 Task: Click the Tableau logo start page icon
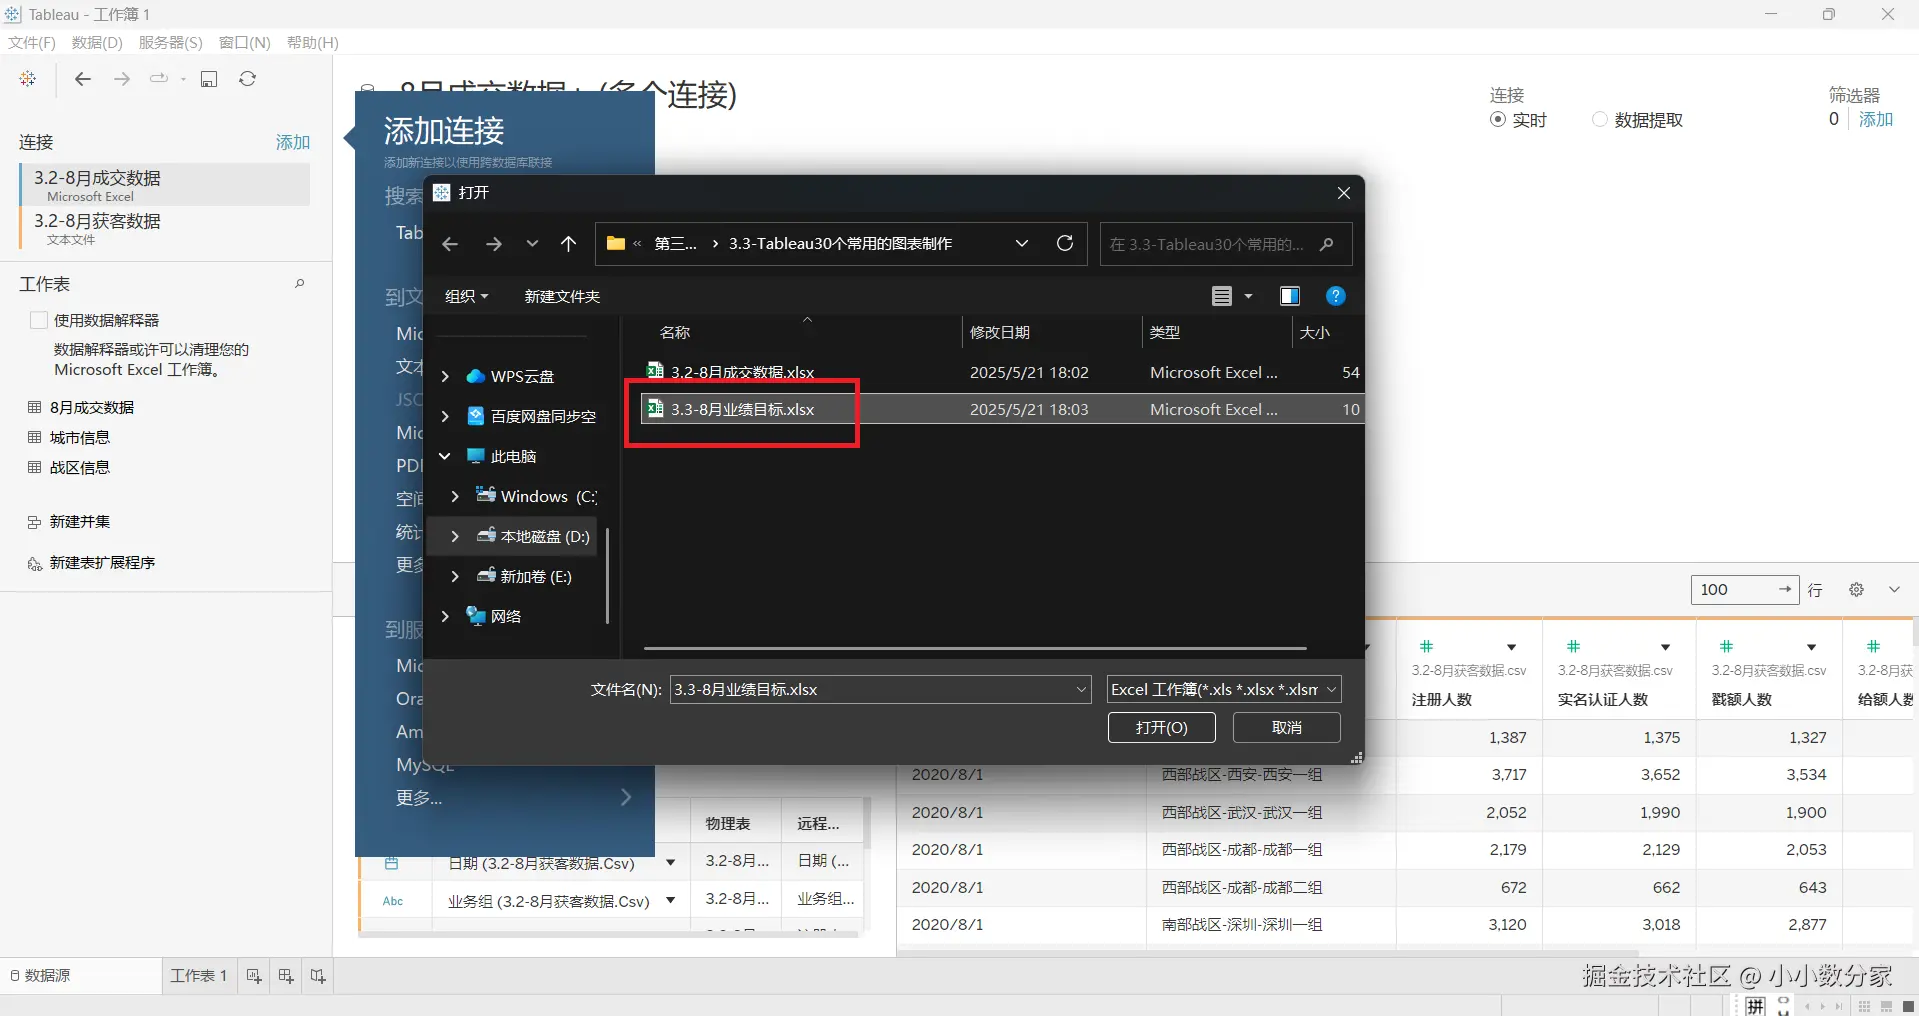click(28, 79)
